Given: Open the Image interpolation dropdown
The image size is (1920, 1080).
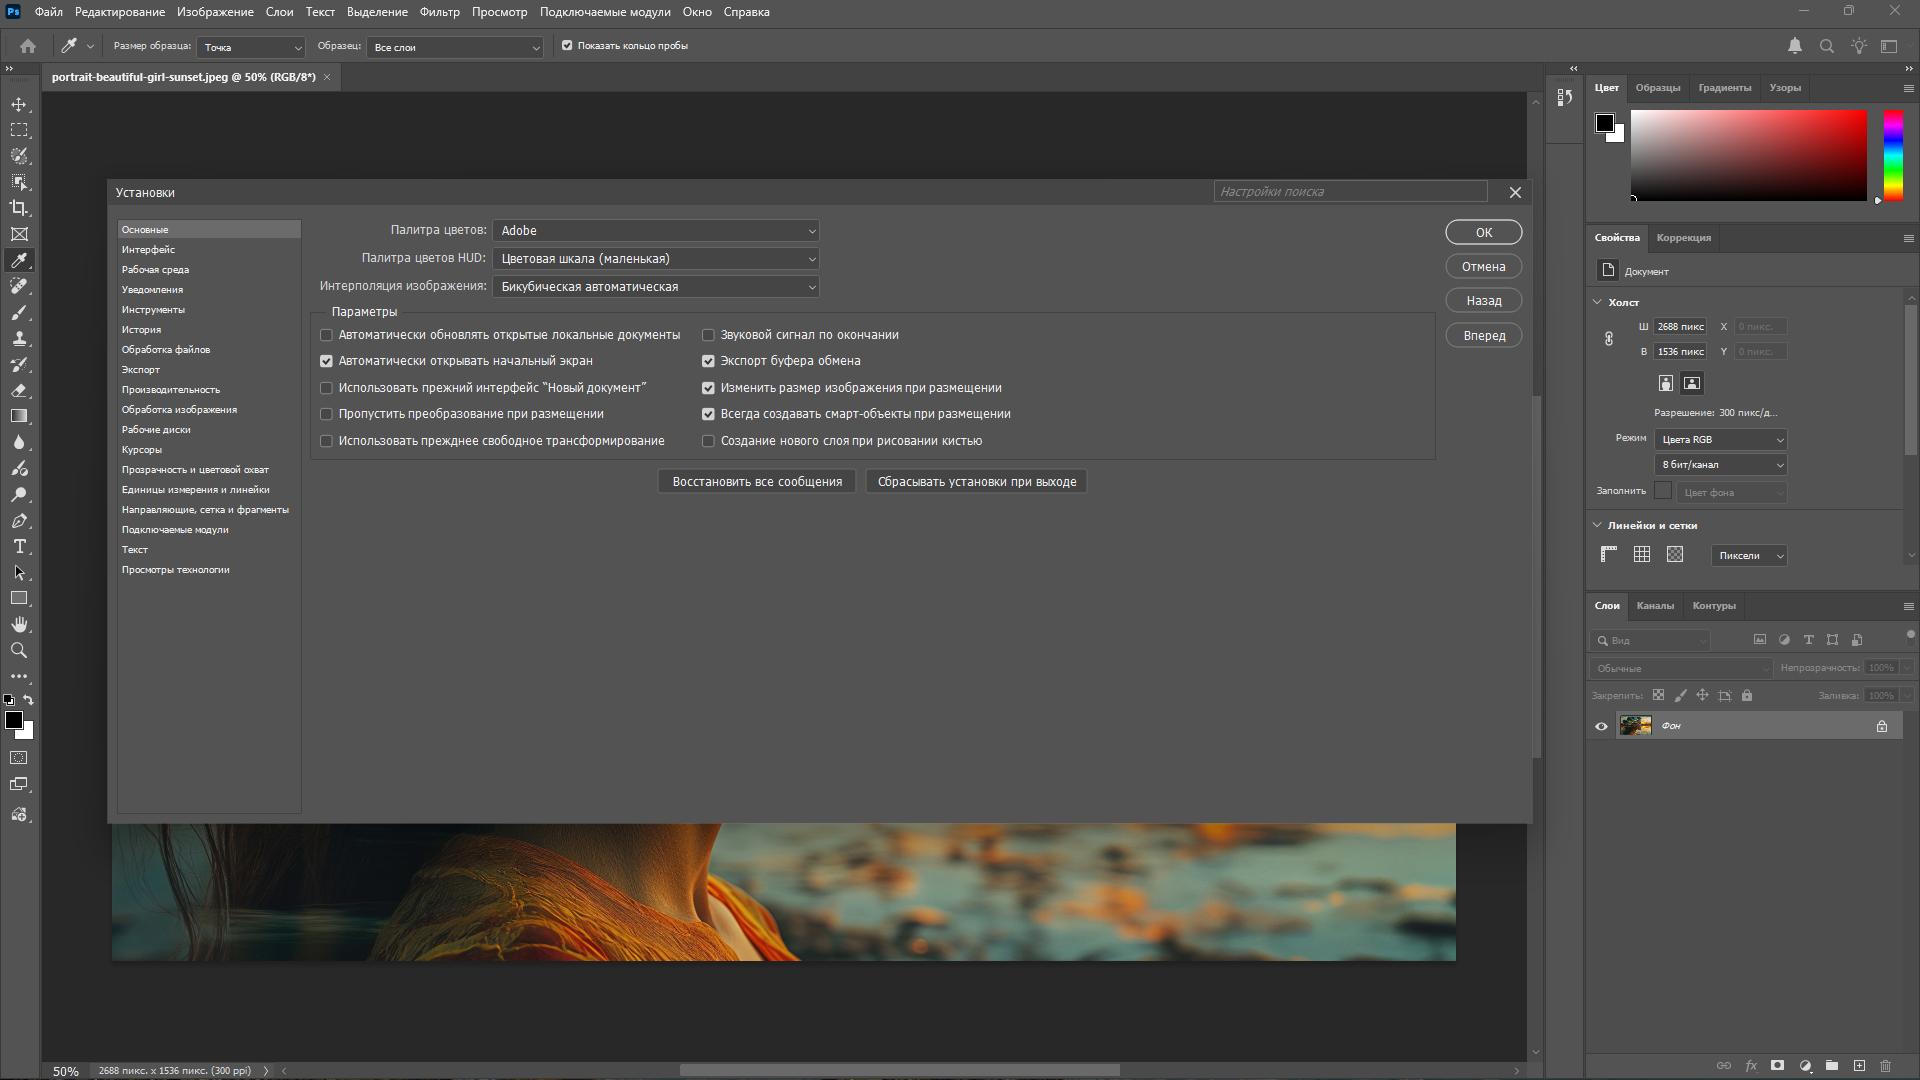Looking at the screenshot, I should [656, 287].
